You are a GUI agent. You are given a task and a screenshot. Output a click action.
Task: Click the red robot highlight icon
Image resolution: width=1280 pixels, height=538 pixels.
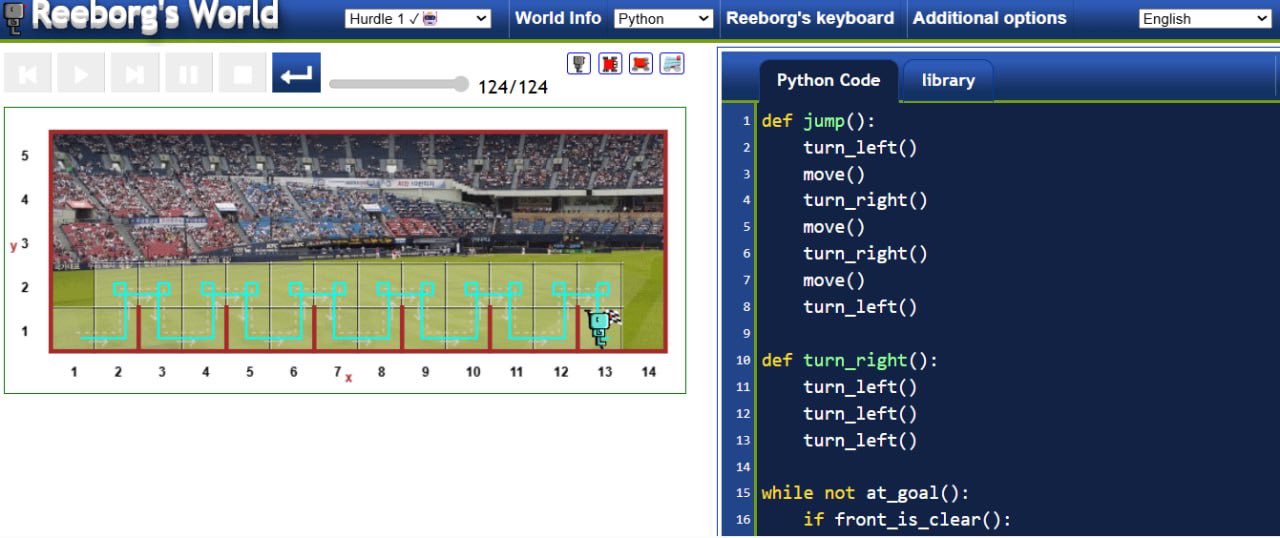610,64
